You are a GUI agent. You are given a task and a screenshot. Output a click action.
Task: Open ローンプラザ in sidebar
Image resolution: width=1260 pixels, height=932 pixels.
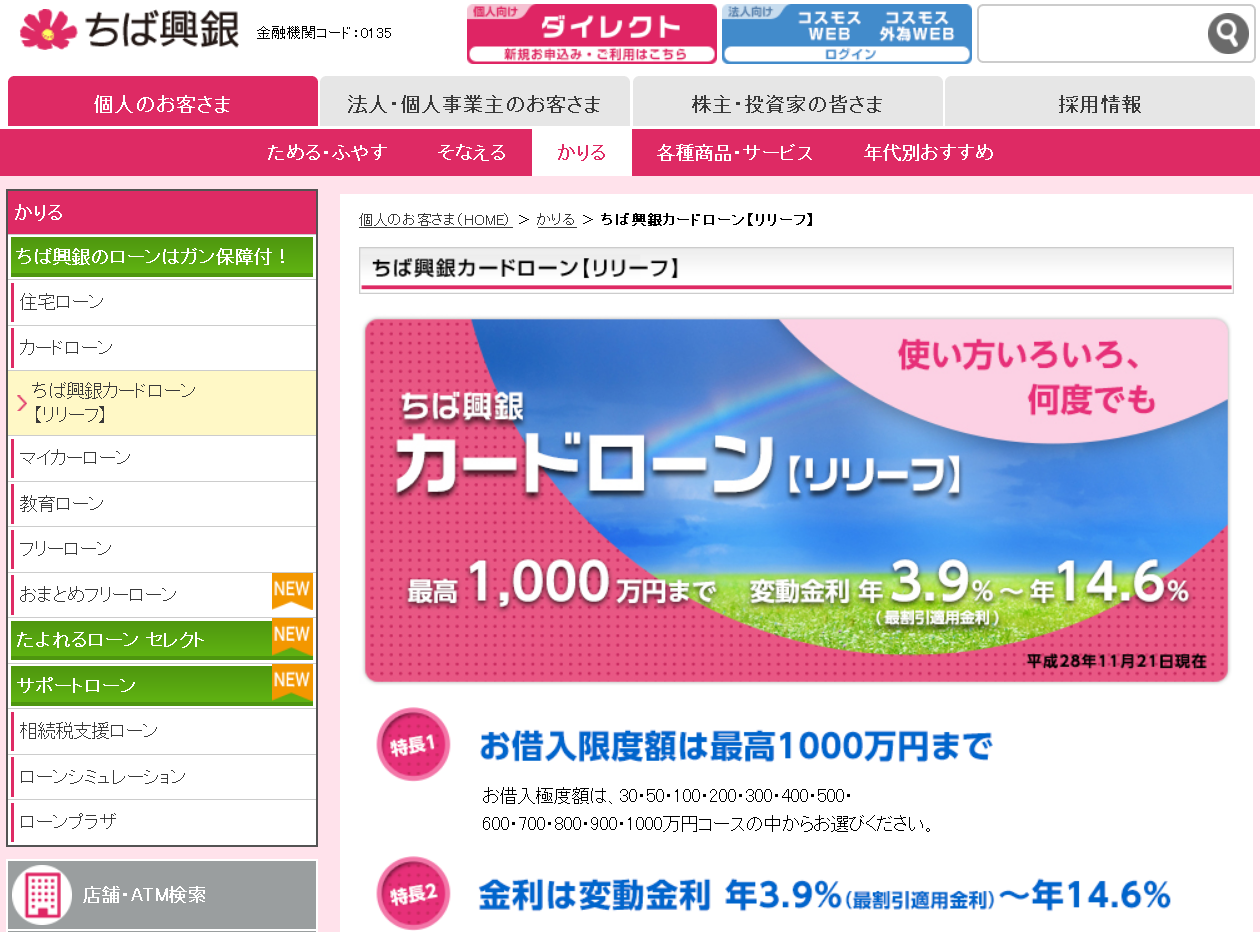click(162, 822)
